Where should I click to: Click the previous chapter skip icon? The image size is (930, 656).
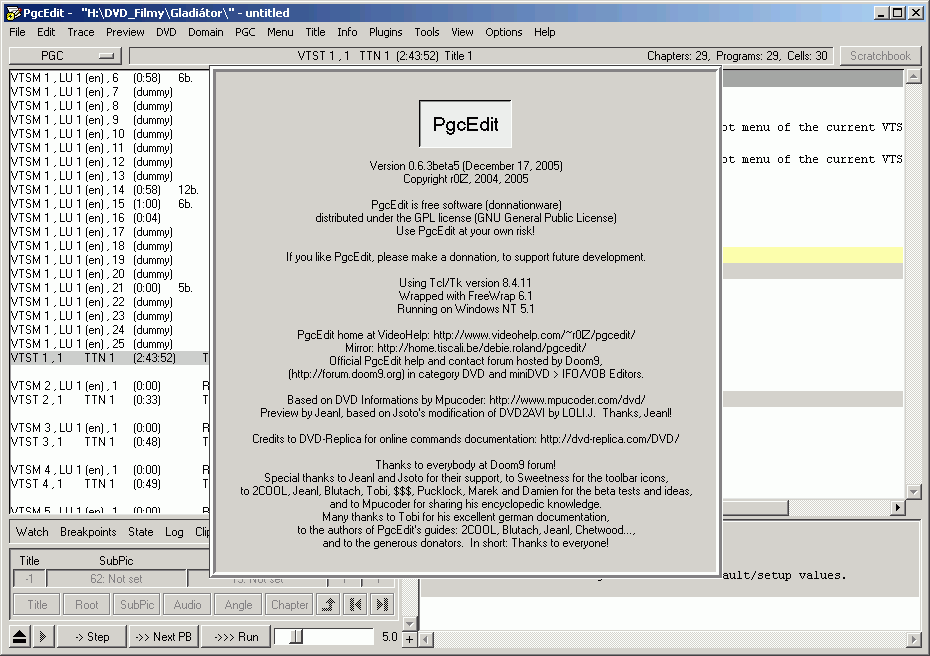[356, 604]
